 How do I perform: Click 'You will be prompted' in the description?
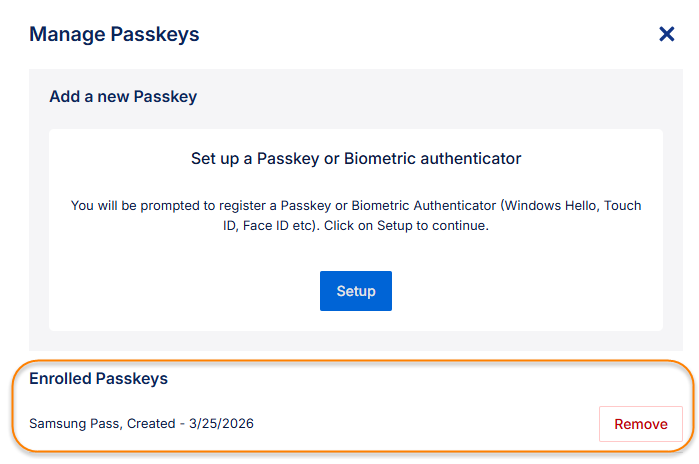135,206
